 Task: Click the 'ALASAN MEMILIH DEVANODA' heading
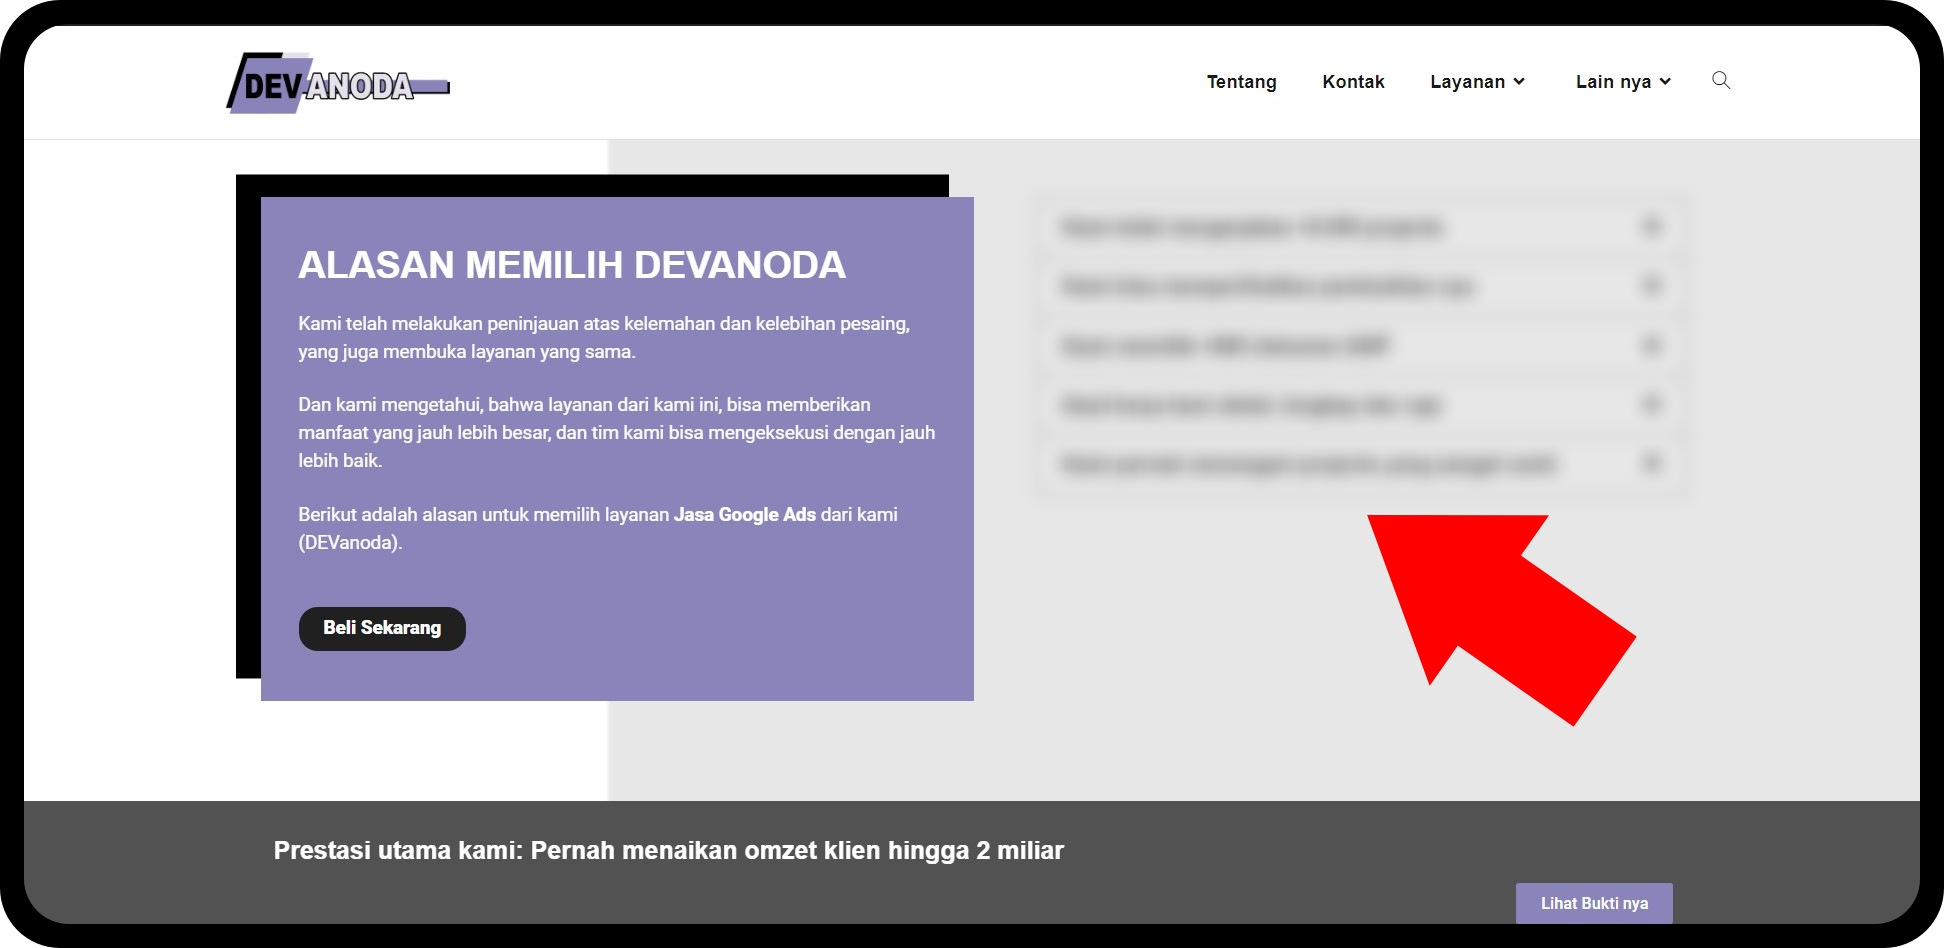coord(572,265)
